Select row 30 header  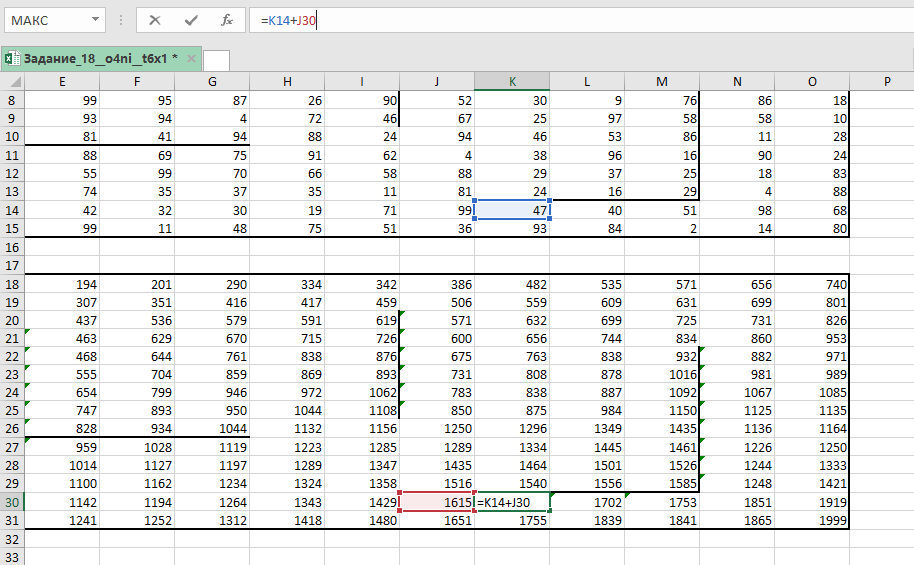12,503
